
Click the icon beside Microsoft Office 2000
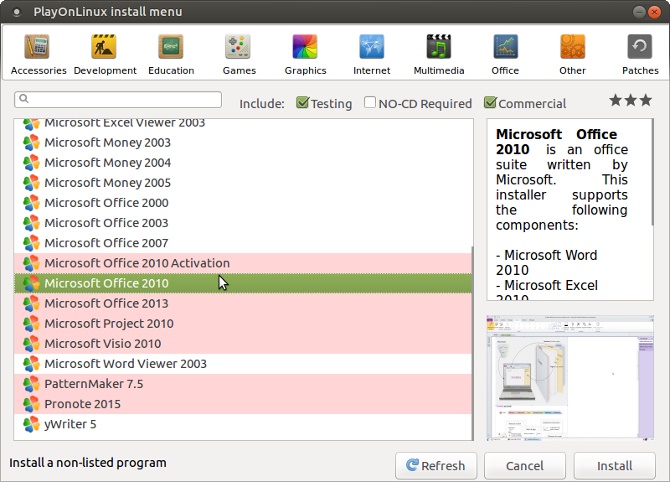(x=31, y=203)
